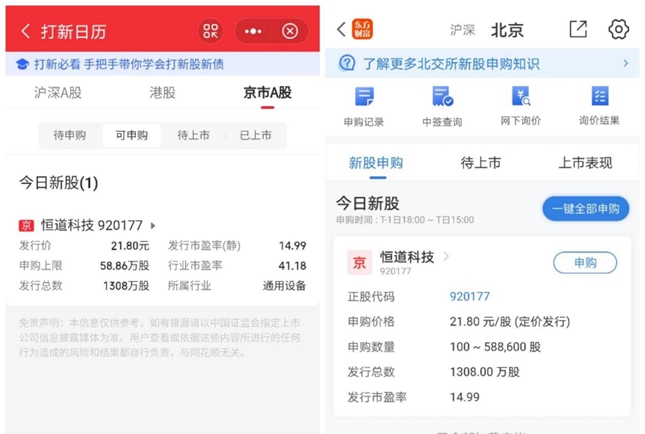Image resolution: width=645 pixels, height=434 pixels.
Task: Expand 恒道科技 920177 details arrow
Action: (153, 226)
